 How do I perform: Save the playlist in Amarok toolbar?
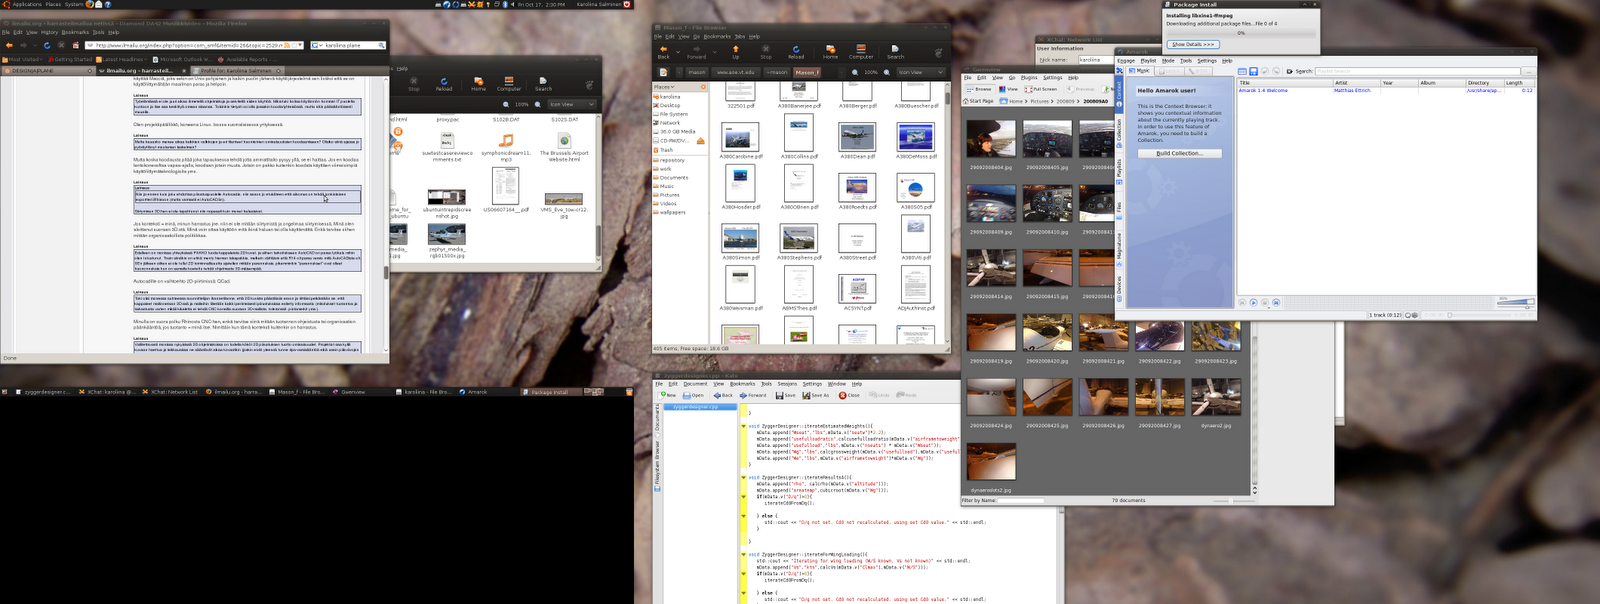[1253, 71]
